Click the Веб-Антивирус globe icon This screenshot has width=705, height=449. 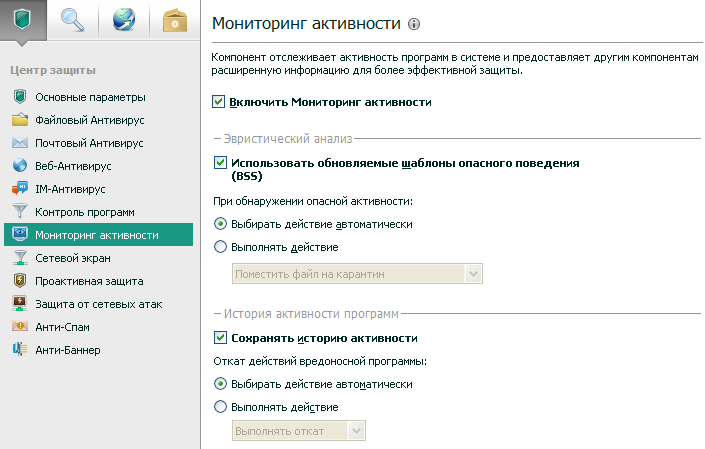coord(19,166)
